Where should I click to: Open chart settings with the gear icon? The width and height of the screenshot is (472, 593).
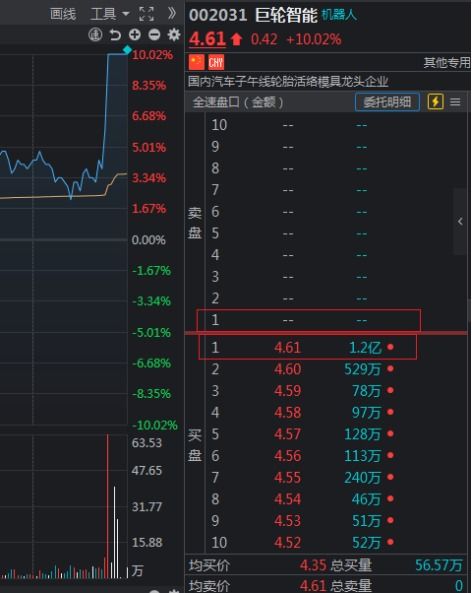tap(174, 35)
